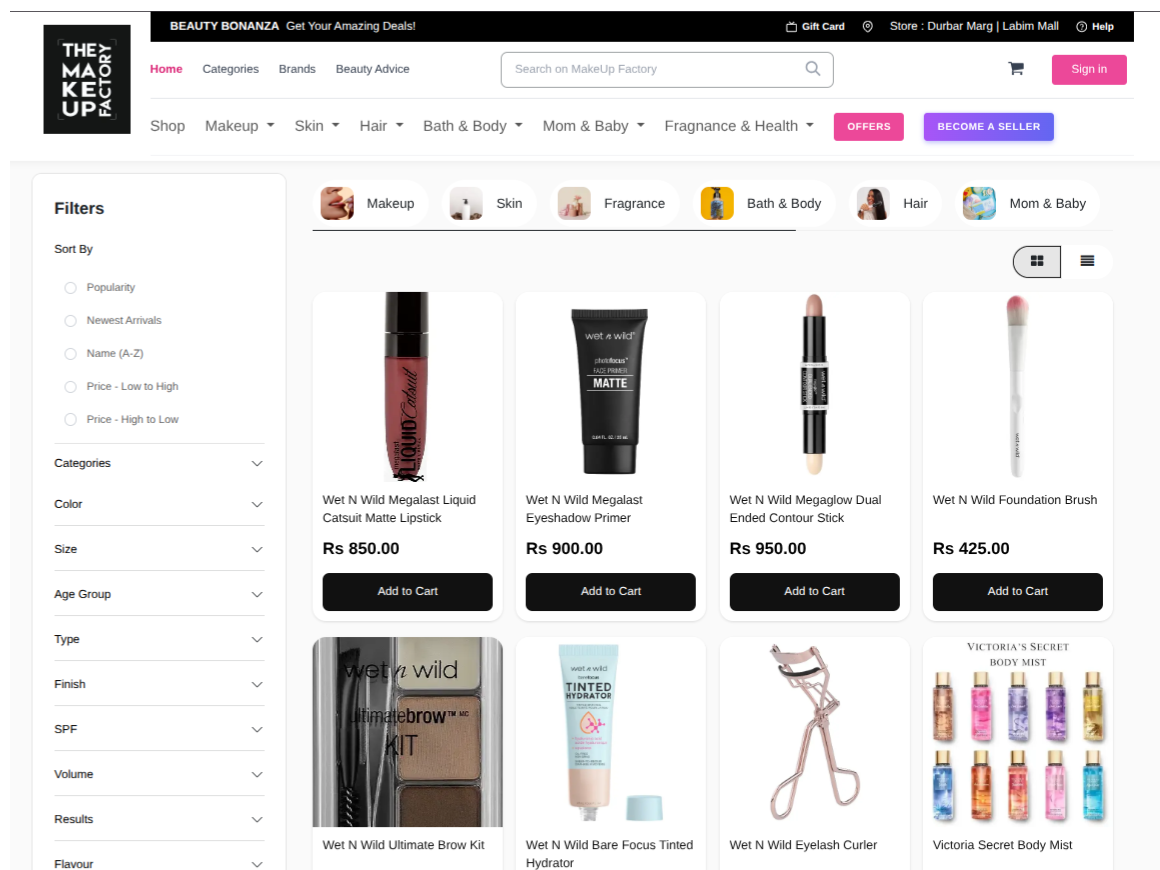This screenshot has width=1160, height=870.
Task: Open the Categories menu item
Action: click(231, 69)
